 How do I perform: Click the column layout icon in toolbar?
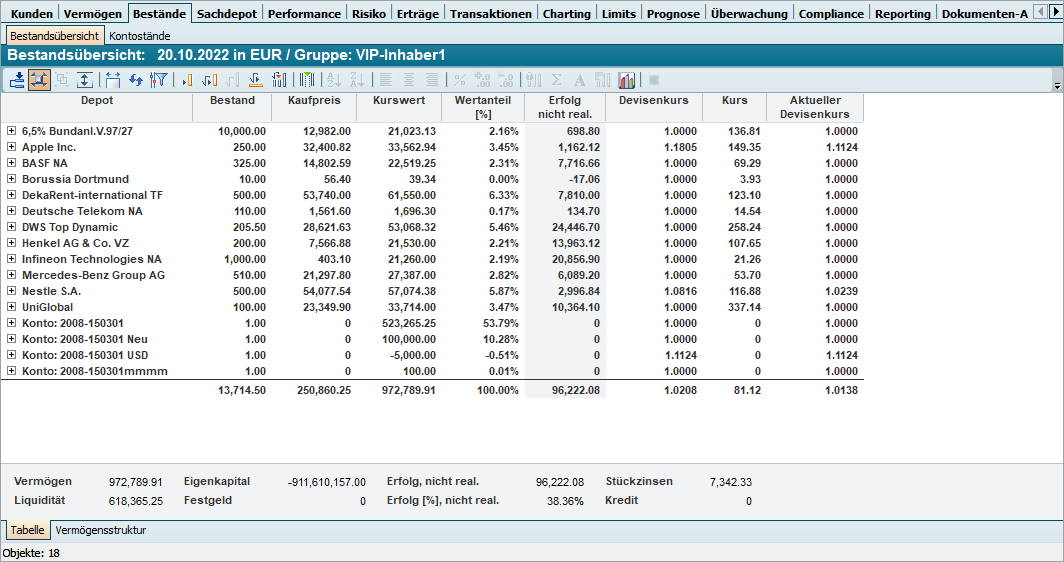307,80
